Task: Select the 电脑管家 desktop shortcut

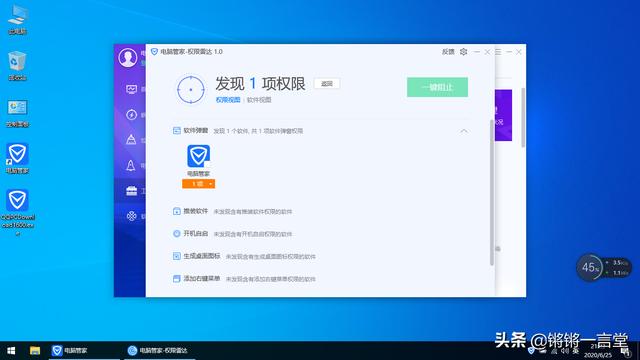Action: [x=17, y=158]
